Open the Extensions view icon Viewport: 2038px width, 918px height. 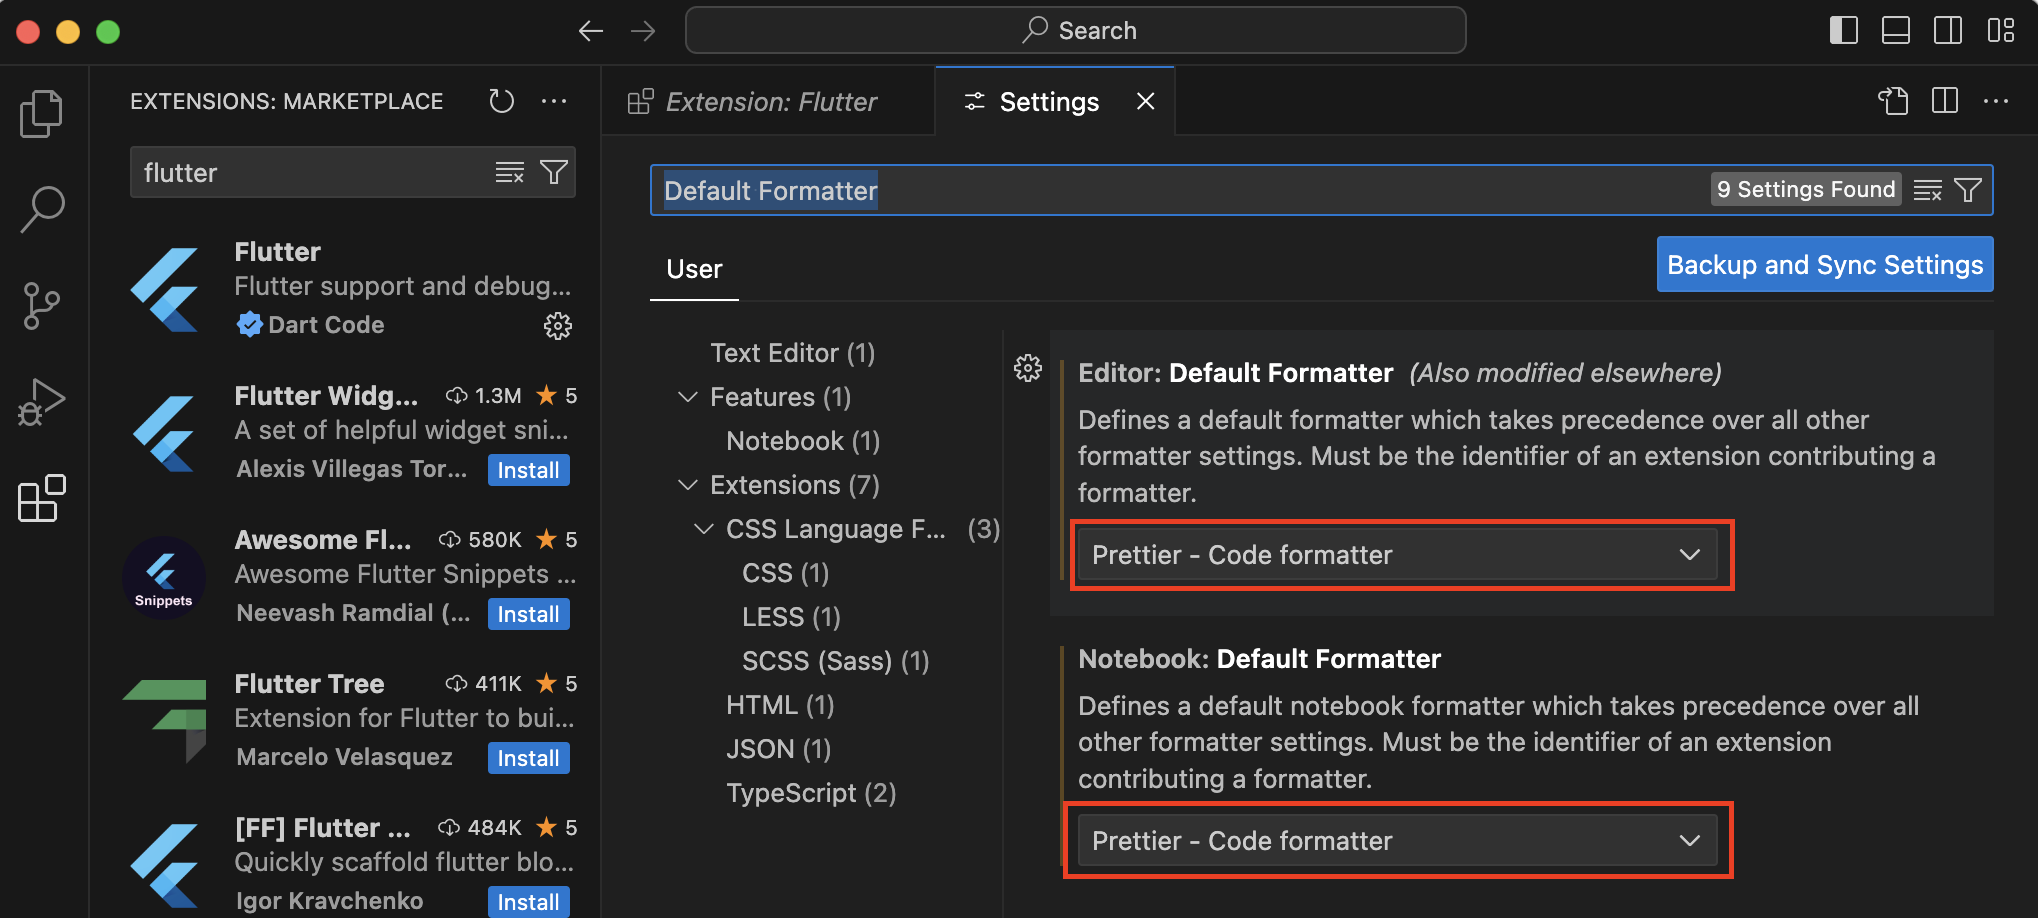click(41, 498)
